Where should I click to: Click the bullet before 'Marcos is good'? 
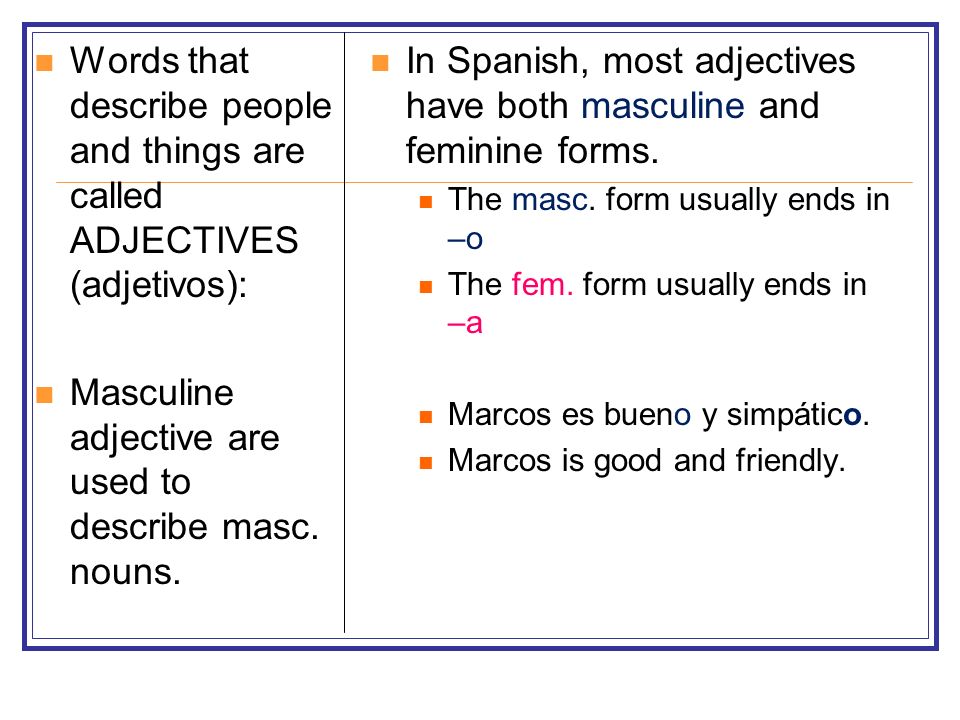coord(426,463)
